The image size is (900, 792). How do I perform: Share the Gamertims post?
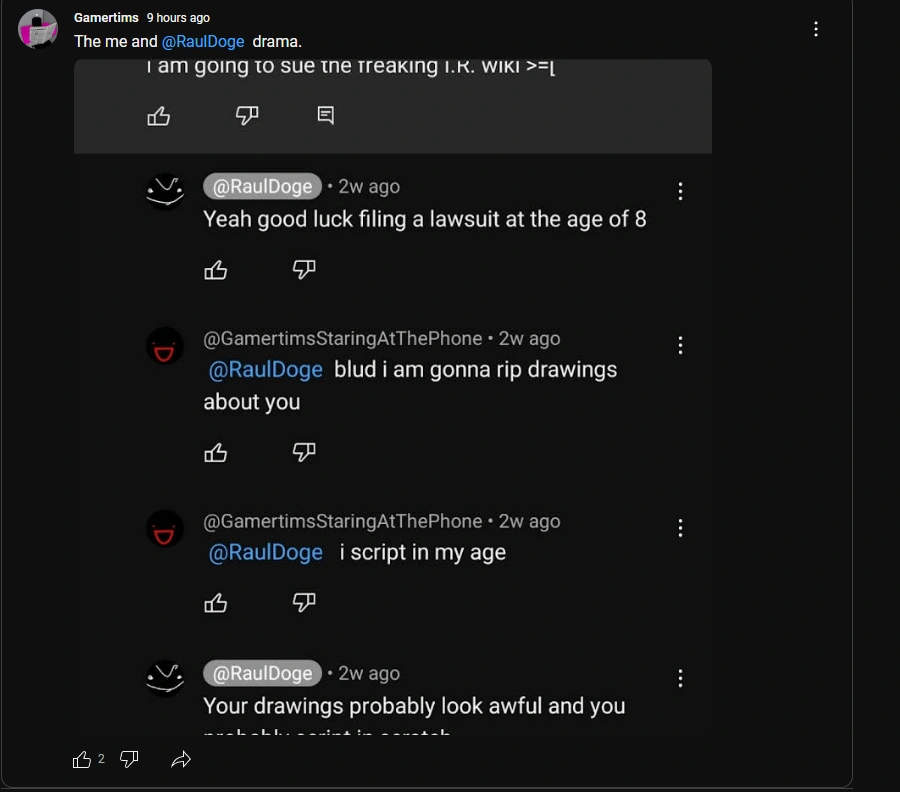coord(181,760)
